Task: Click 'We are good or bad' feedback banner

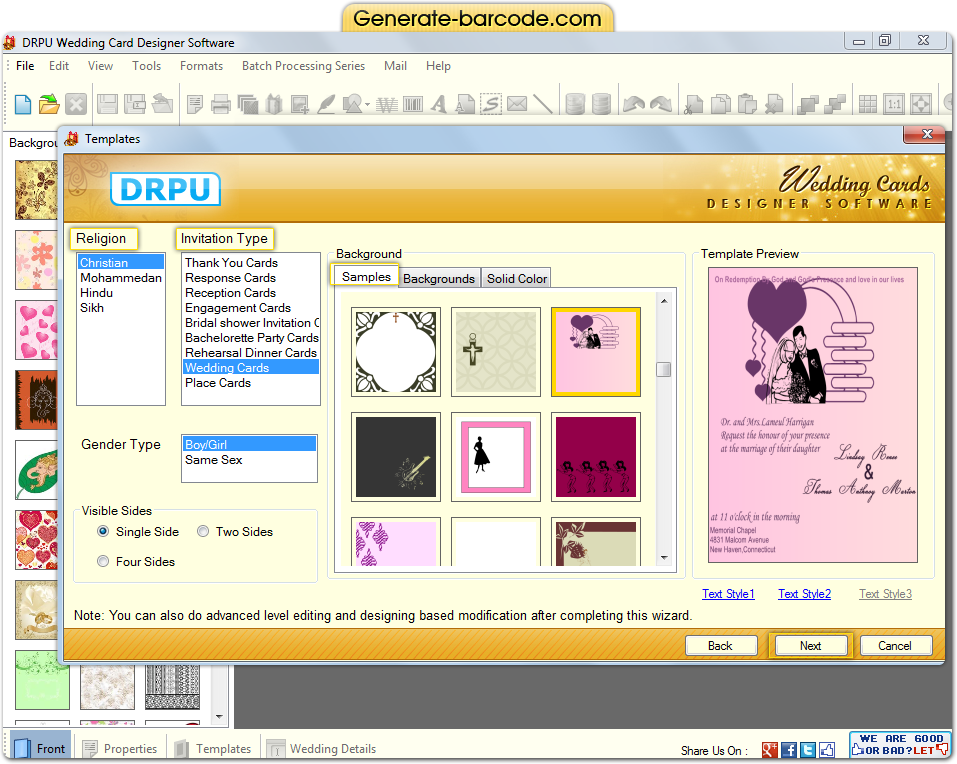Action: click(x=900, y=744)
